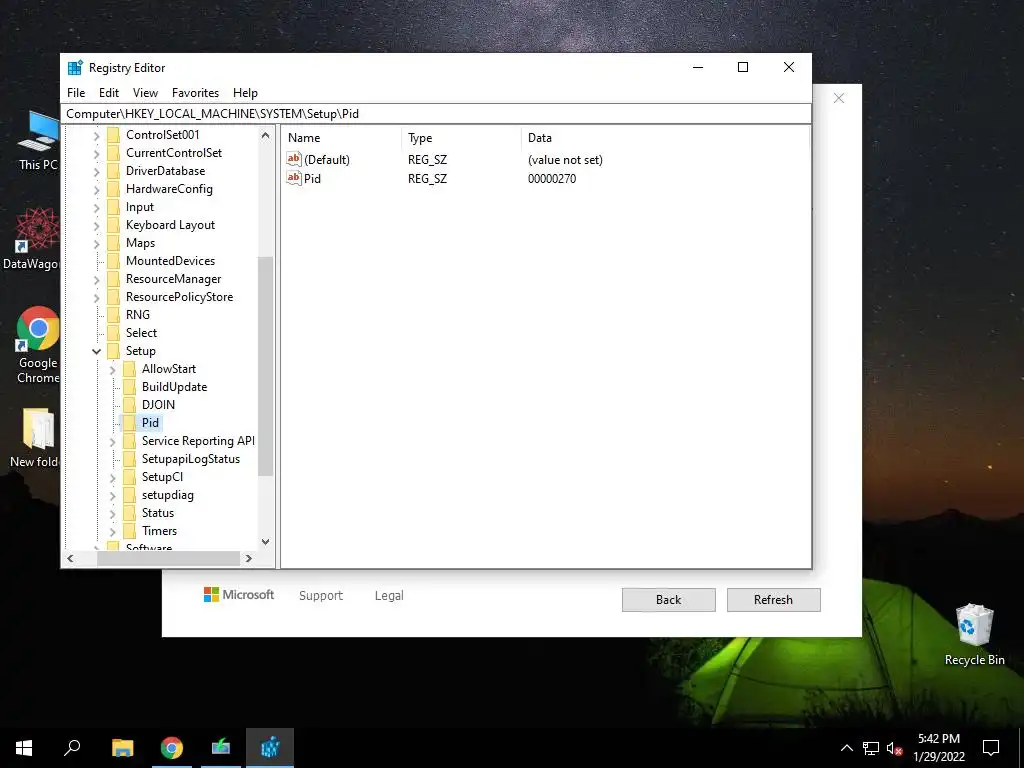The image size is (1024, 768).
Task: Click the taskbar clock showing 5:42 PM
Action: tap(939, 748)
